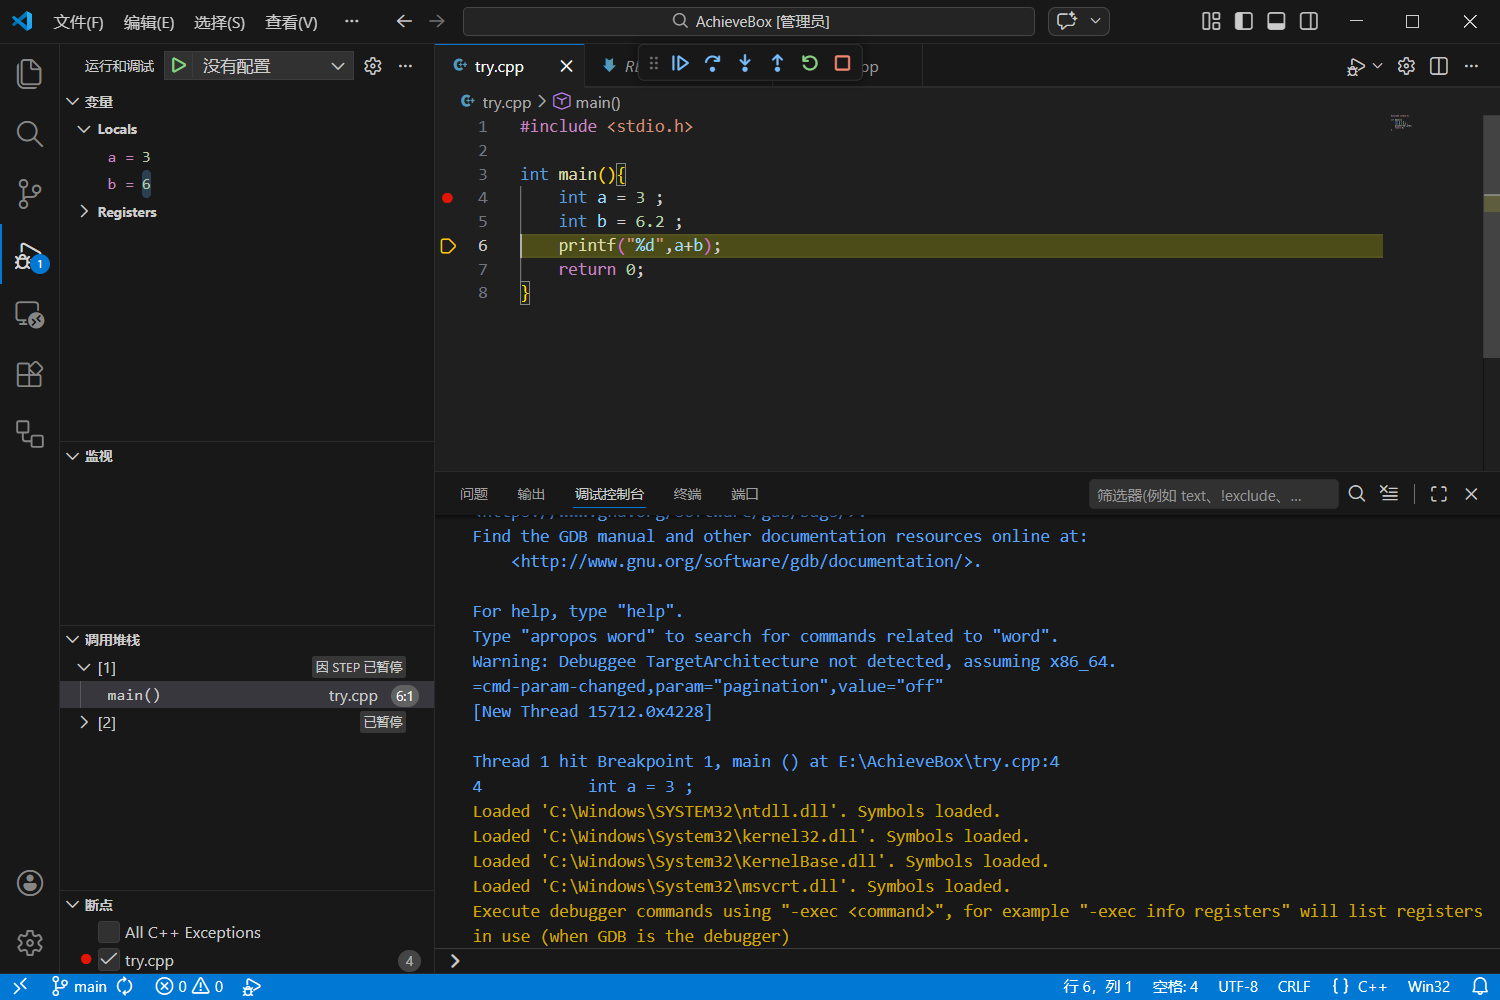Uncheck the try.cpp breakpoint checkbox

(109, 960)
